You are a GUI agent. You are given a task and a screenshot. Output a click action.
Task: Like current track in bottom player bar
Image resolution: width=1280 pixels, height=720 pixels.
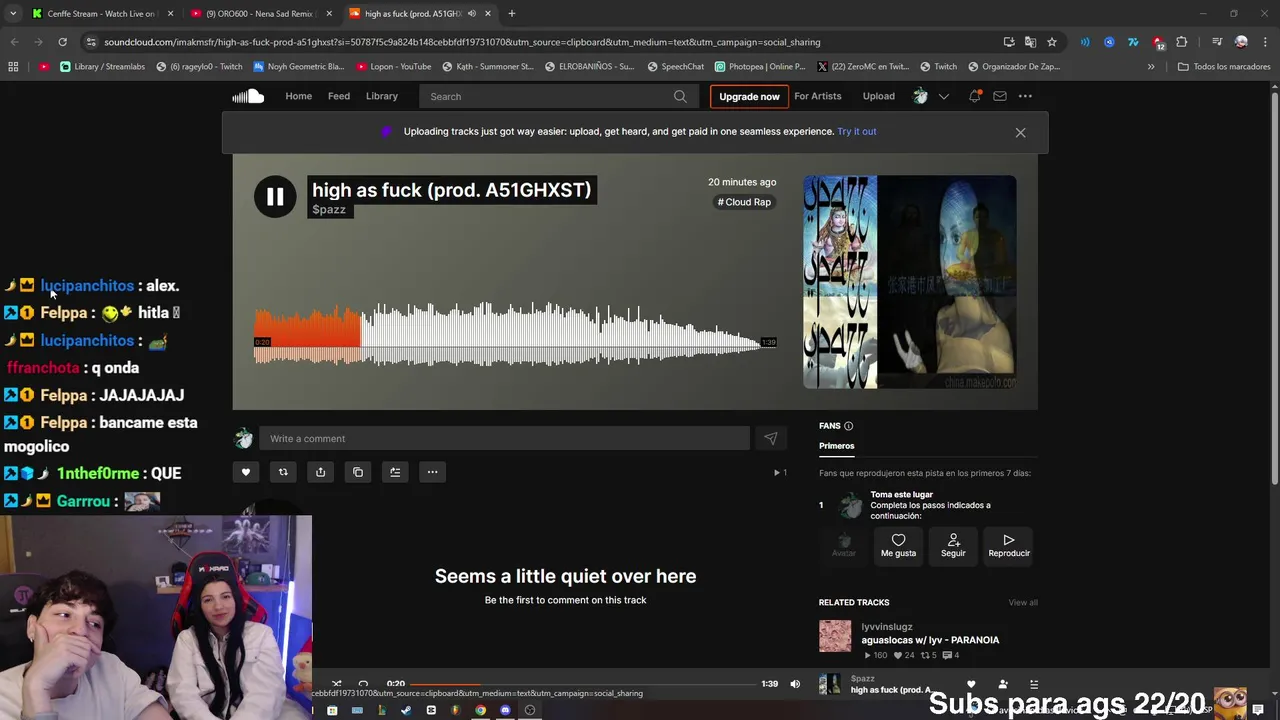click(971, 685)
